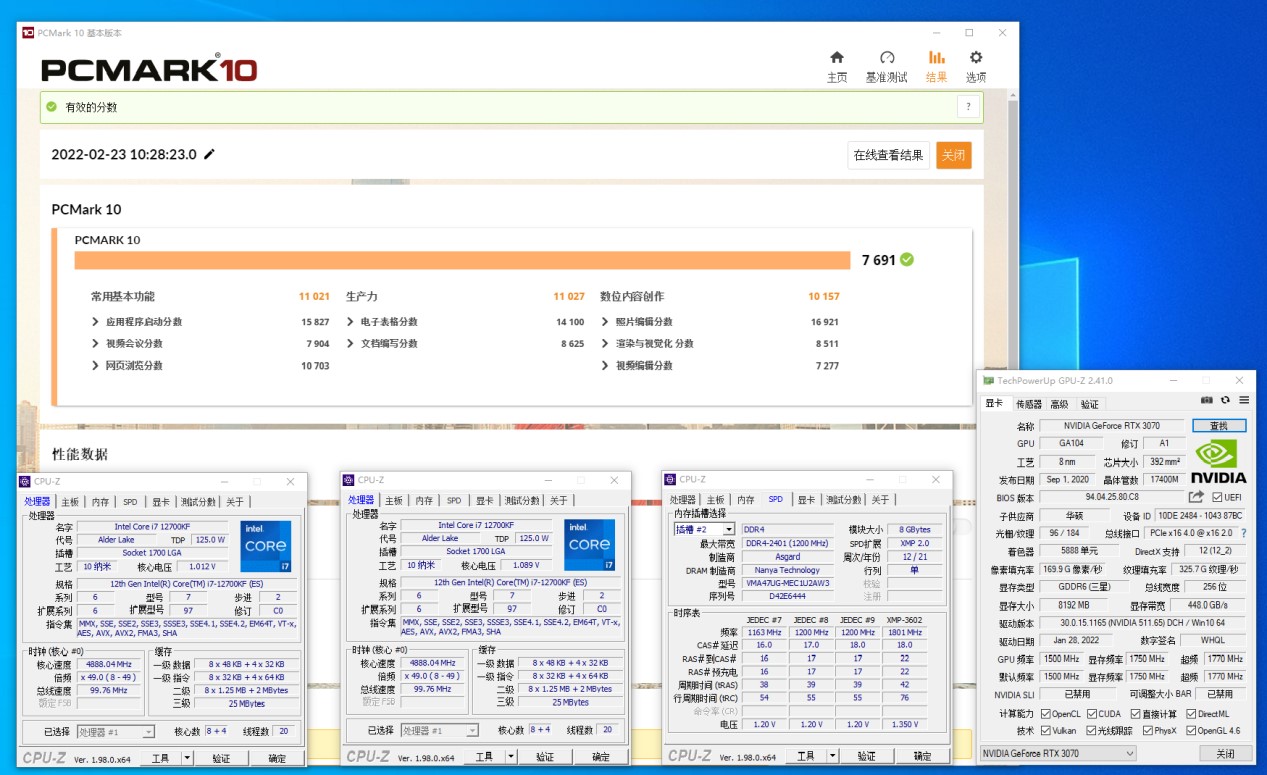Image resolution: width=1267 pixels, height=775 pixels.
Task: Click the 关闭 button at GPU-Z bottom
Action: (1225, 753)
